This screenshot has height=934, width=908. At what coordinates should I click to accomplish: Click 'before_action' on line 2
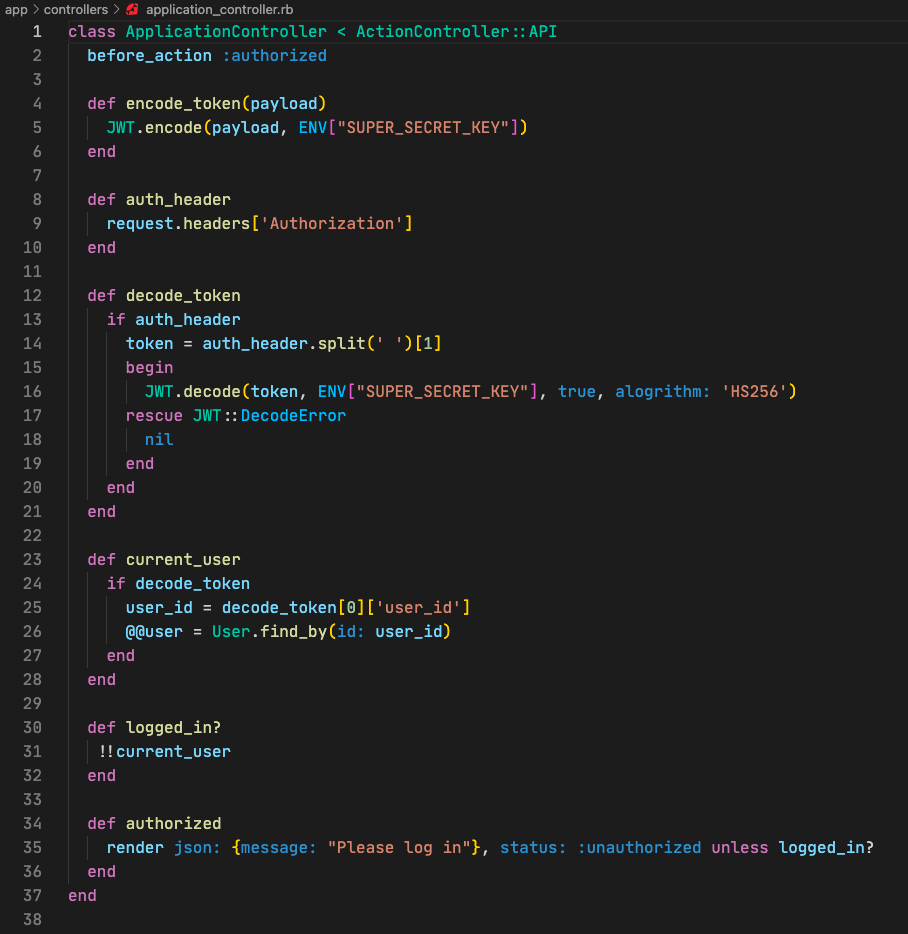pyautogui.click(x=149, y=55)
